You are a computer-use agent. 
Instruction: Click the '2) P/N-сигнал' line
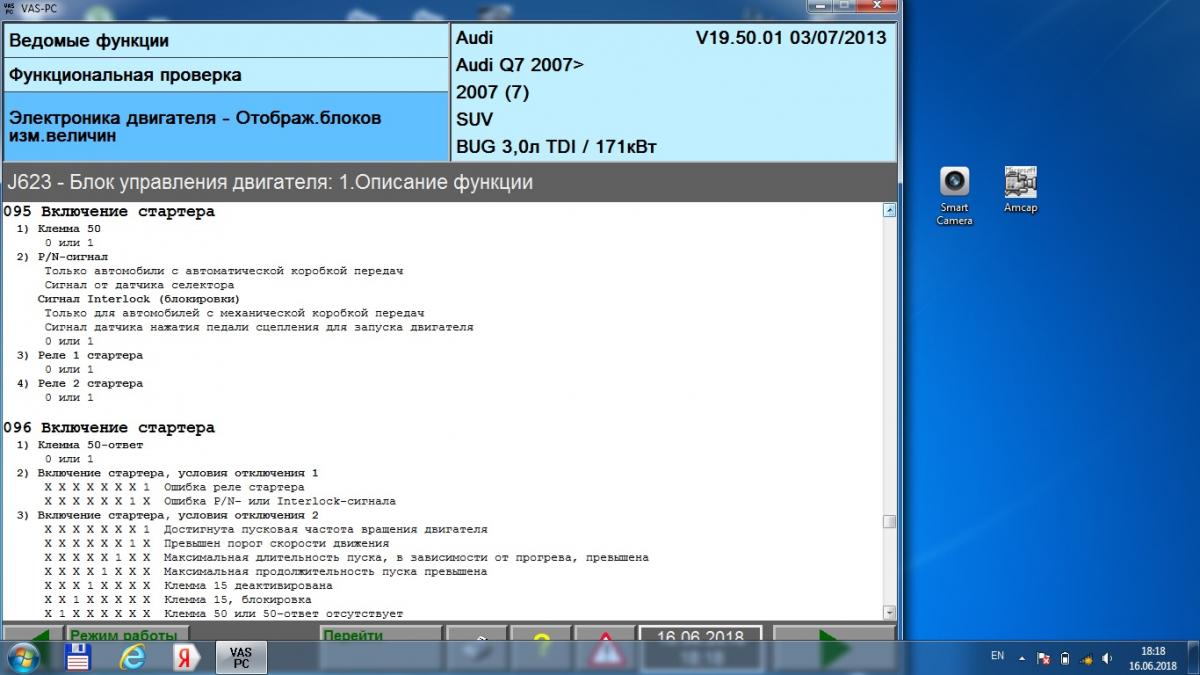pyautogui.click(x=62, y=257)
